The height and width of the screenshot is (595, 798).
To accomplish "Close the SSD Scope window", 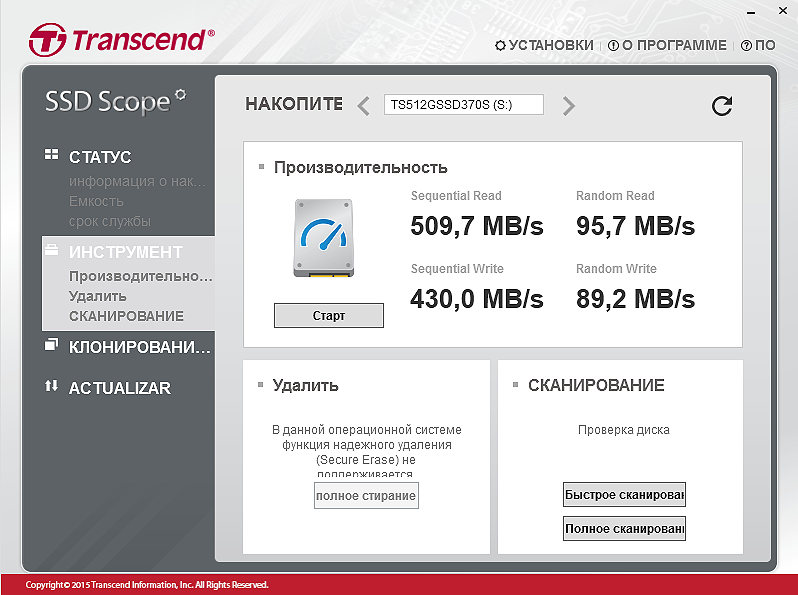I will [783, 11].
